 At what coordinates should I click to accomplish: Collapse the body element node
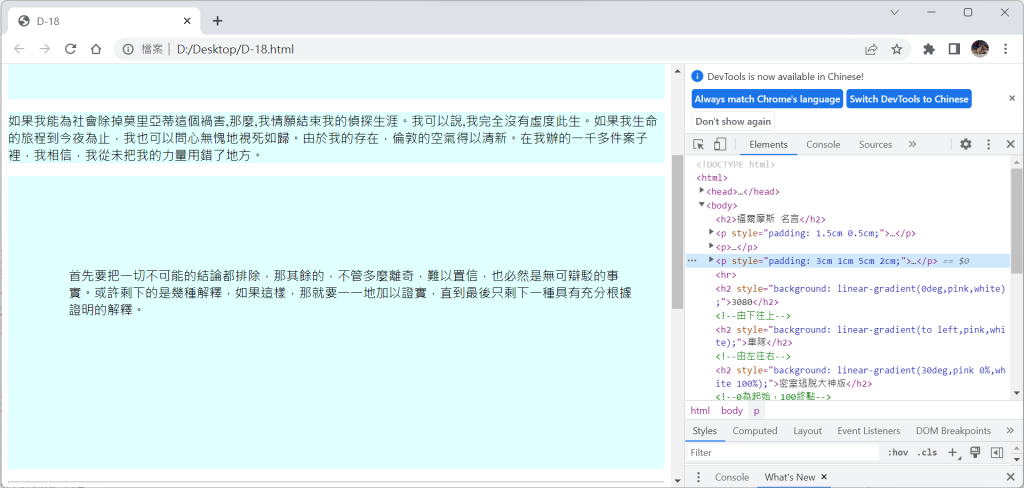click(x=702, y=204)
